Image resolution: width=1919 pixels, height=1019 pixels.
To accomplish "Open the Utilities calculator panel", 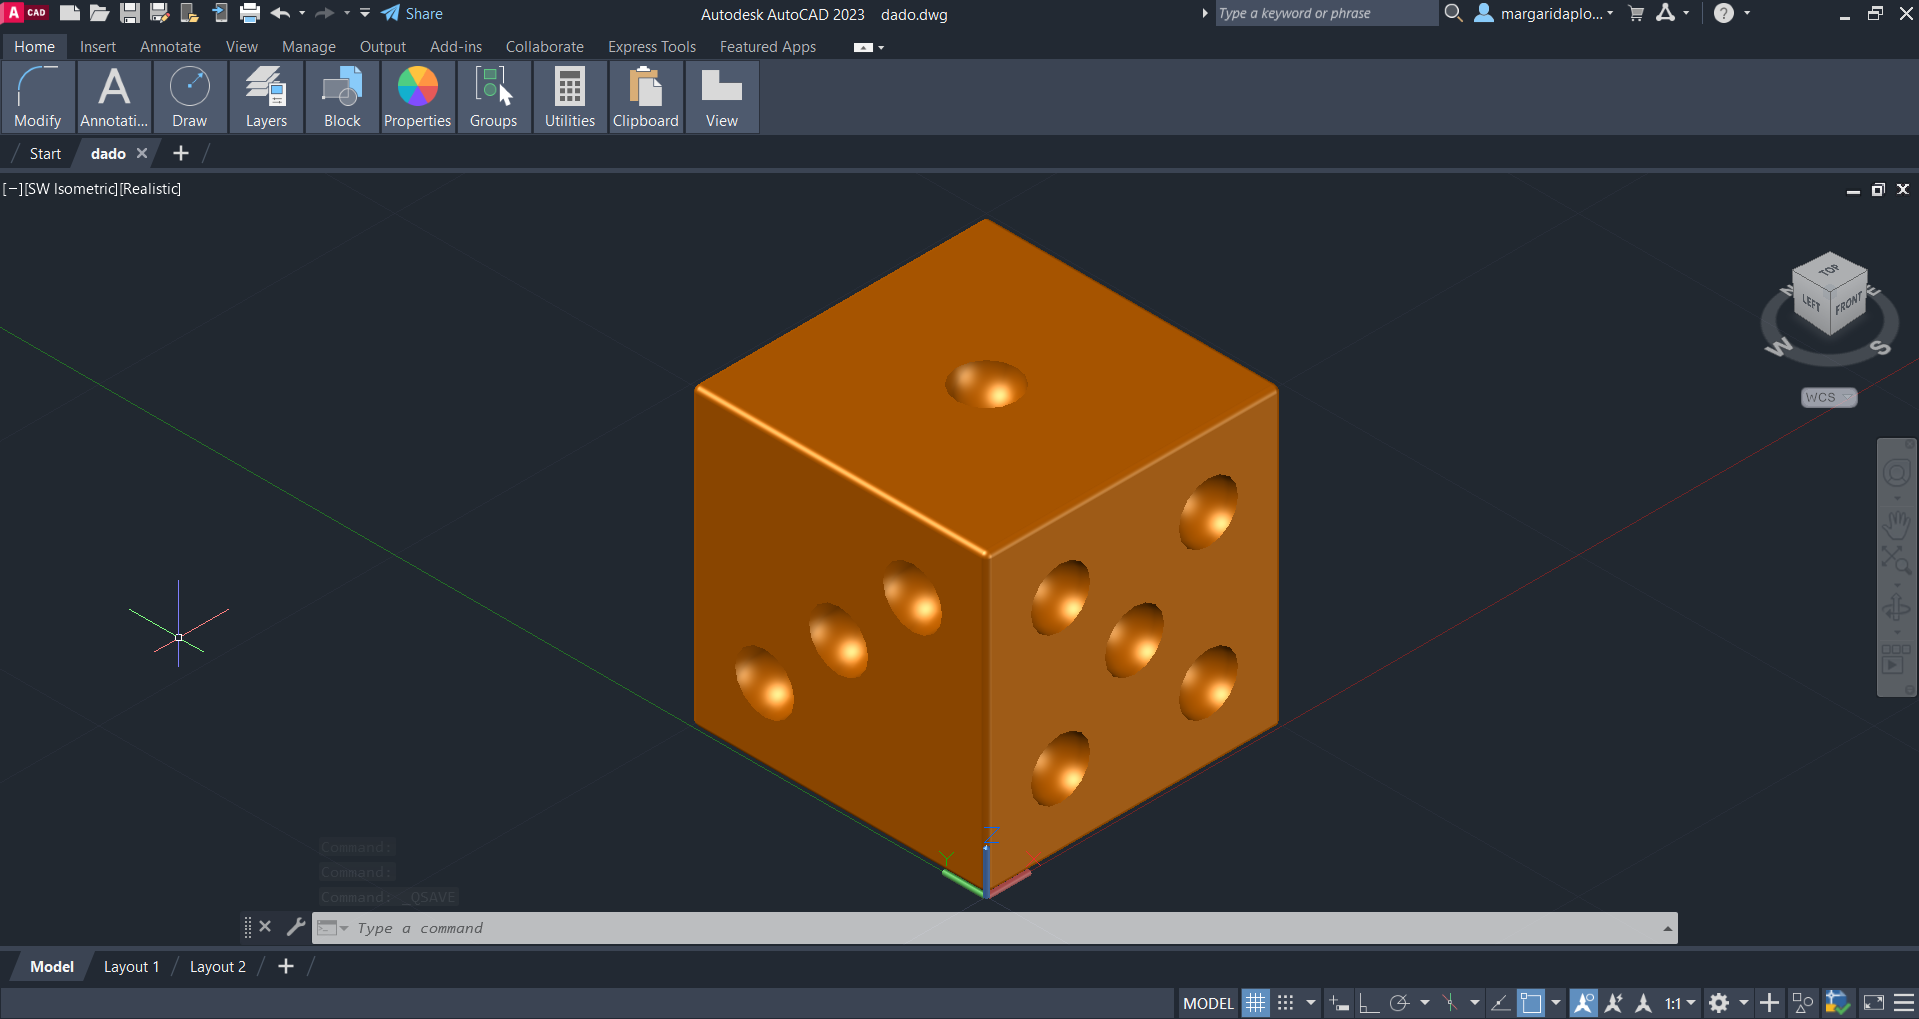I will coord(569,97).
